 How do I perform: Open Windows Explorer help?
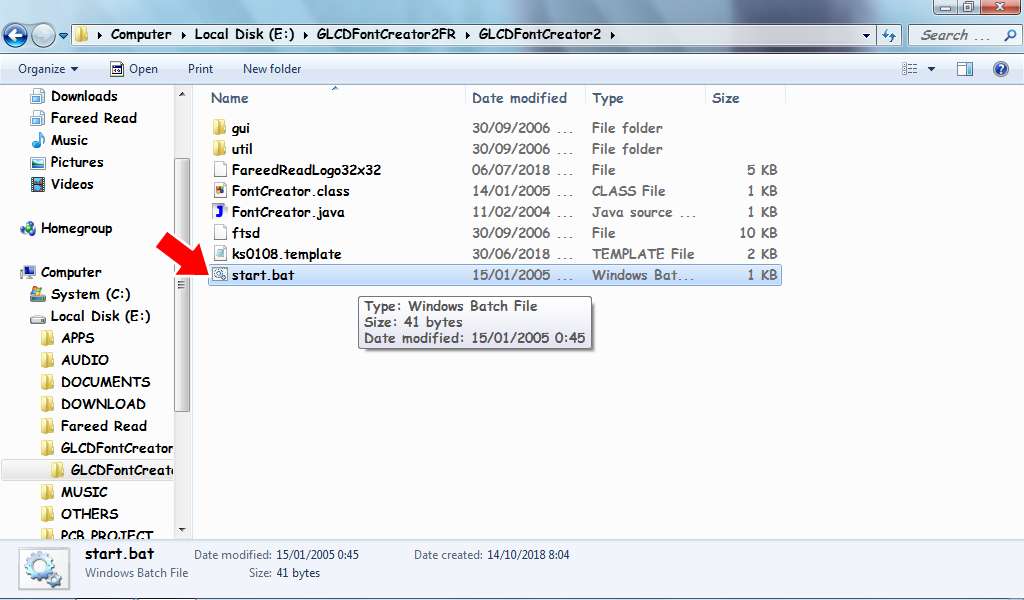coord(1000,68)
